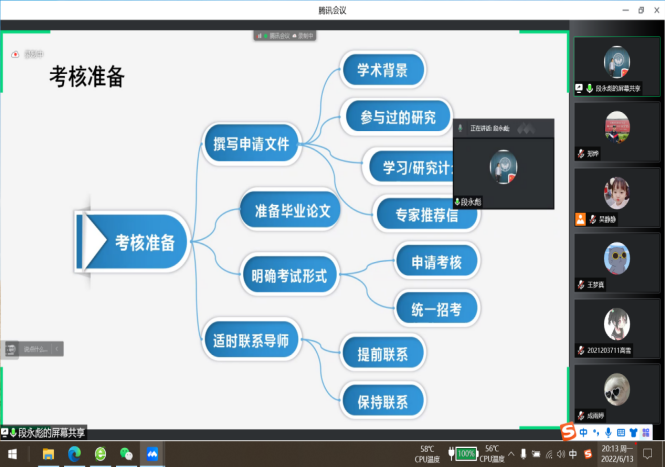Click the Windows Start button

[x=16, y=454]
